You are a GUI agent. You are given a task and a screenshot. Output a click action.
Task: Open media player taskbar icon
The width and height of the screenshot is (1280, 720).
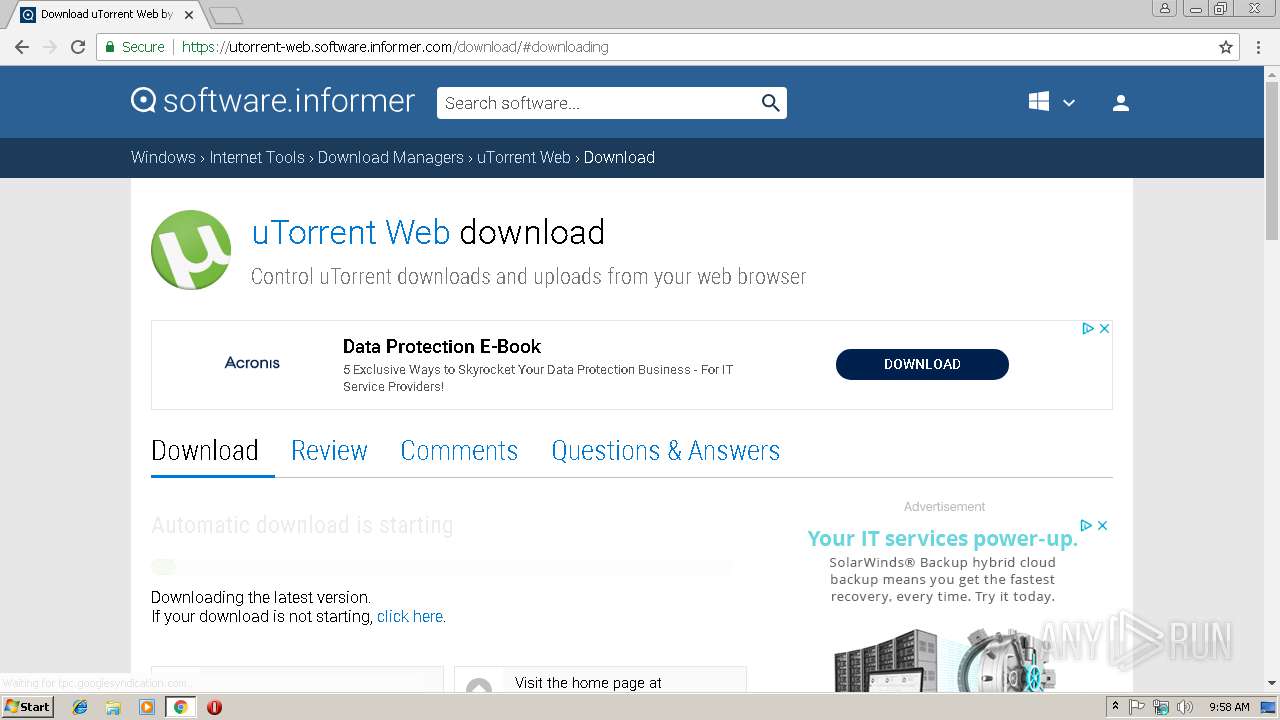147,707
